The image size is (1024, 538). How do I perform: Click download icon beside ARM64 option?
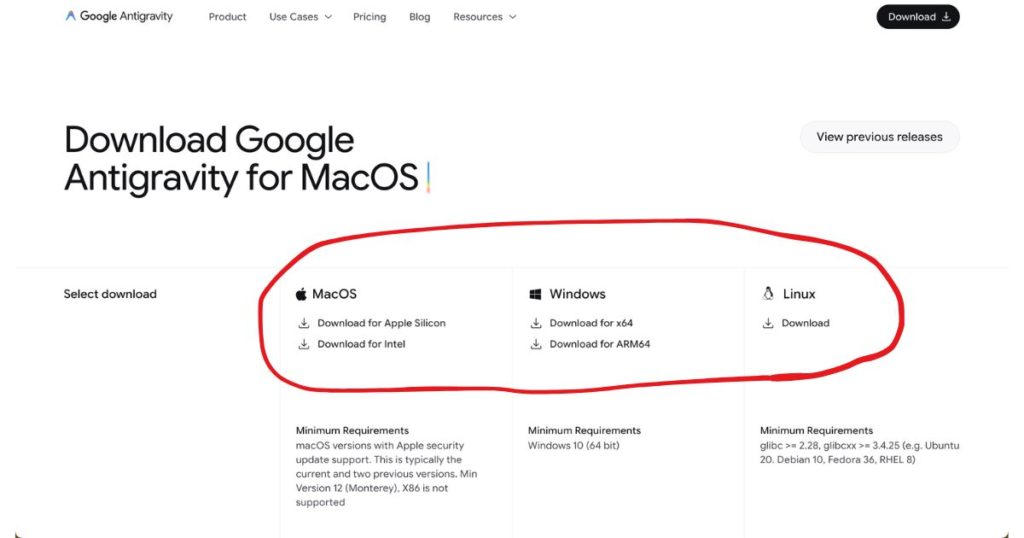(x=536, y=344)
